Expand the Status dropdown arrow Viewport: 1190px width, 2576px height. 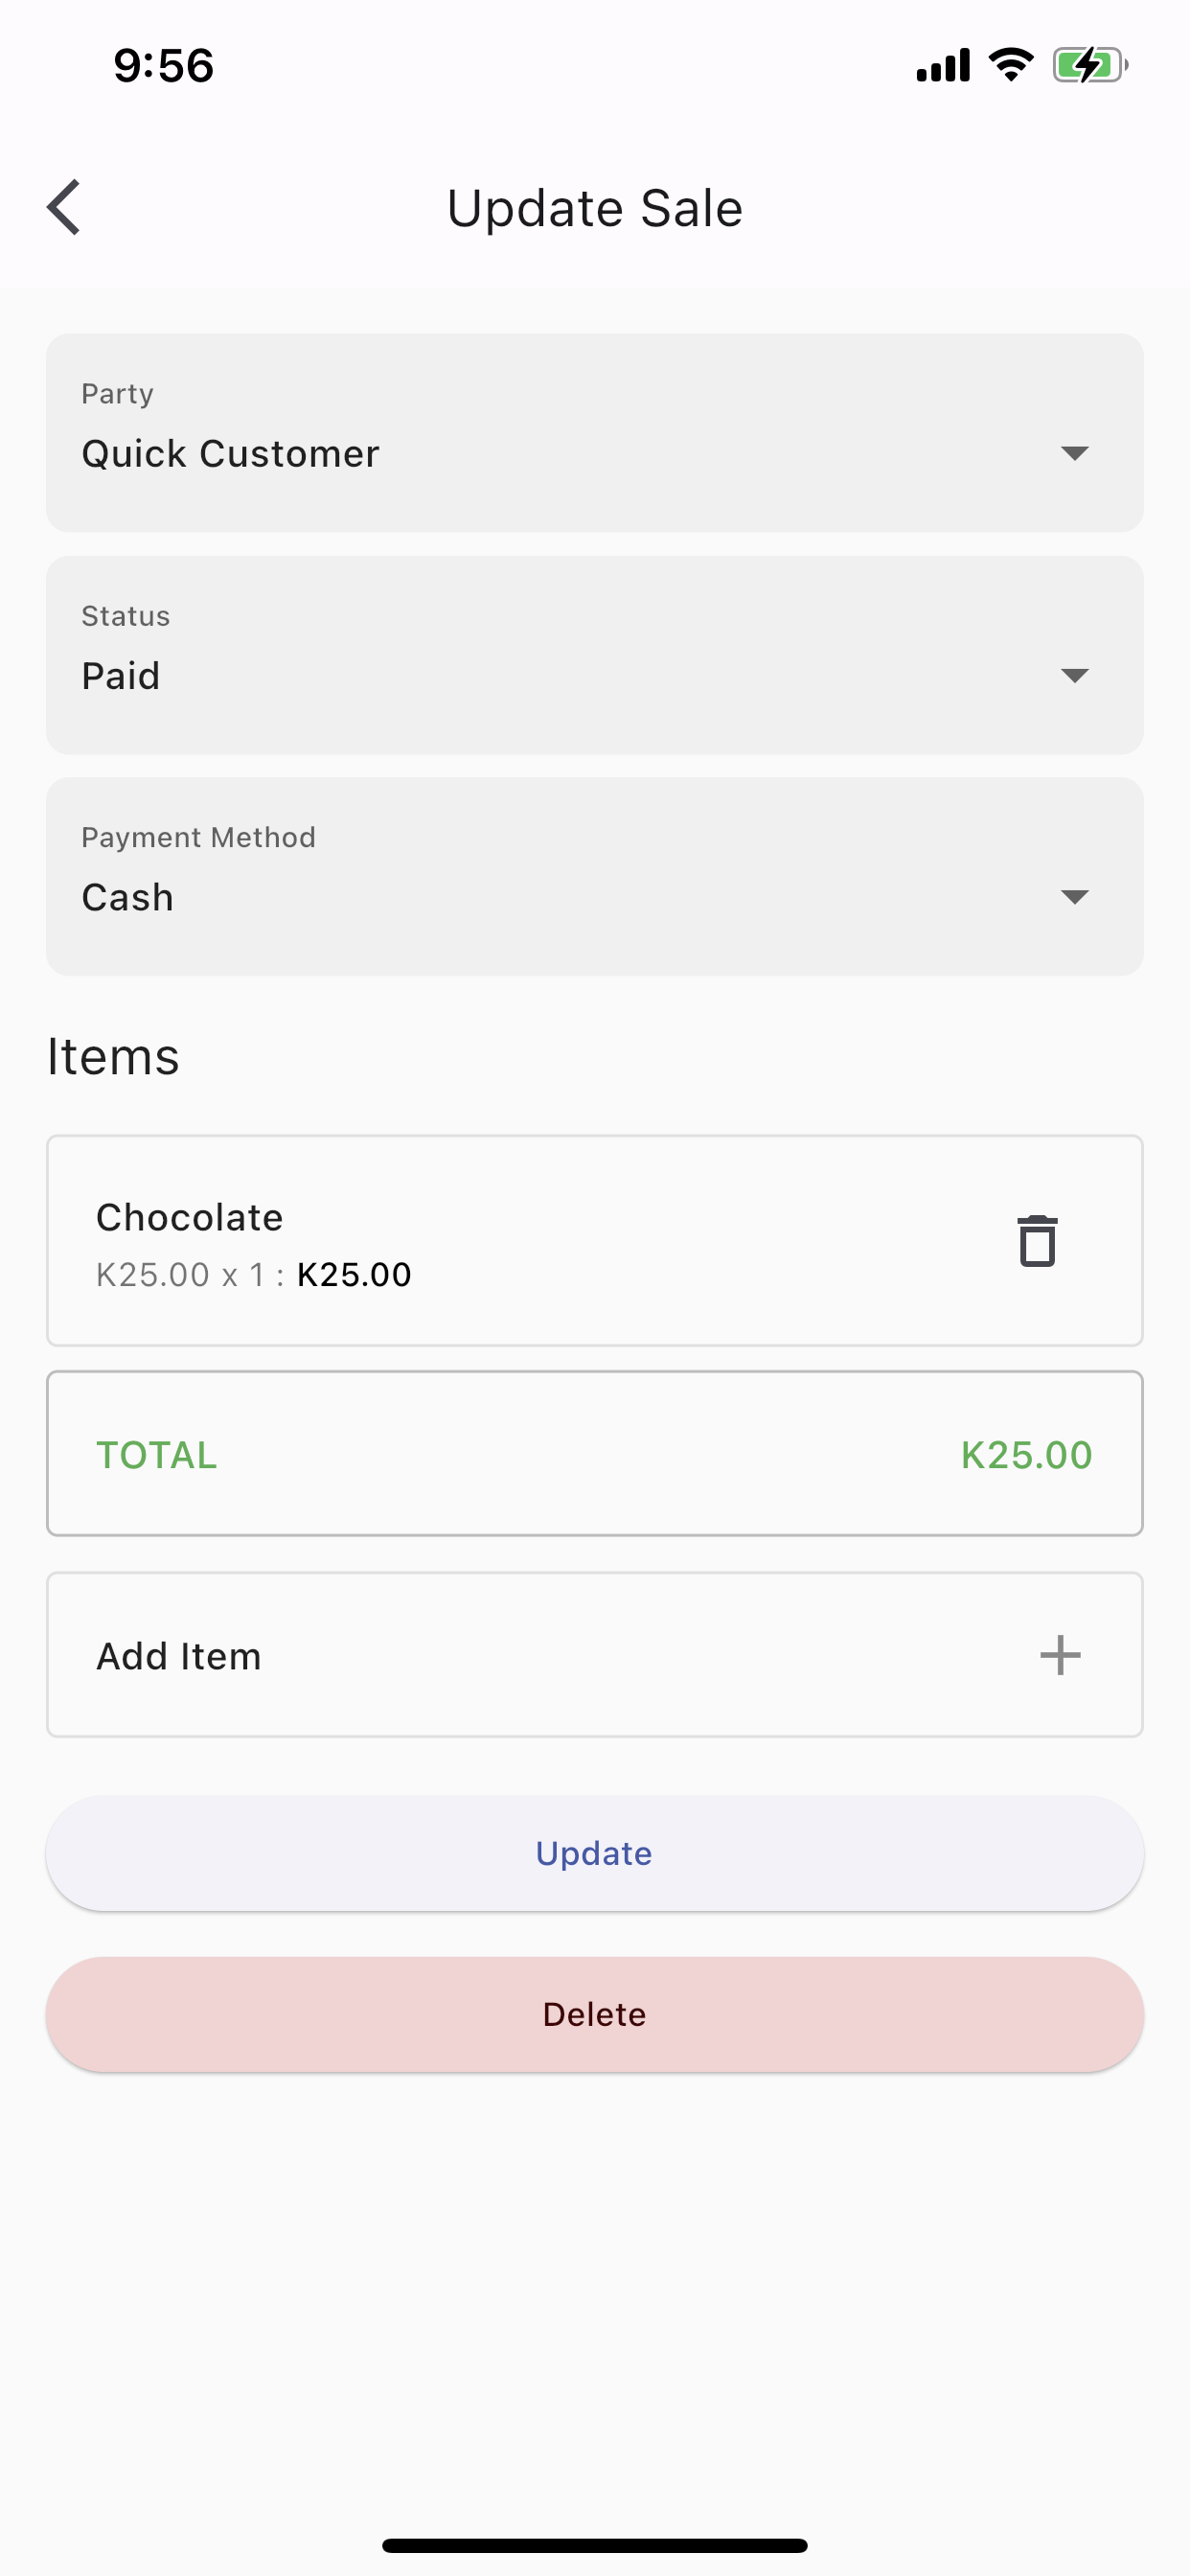[1074, 675]
